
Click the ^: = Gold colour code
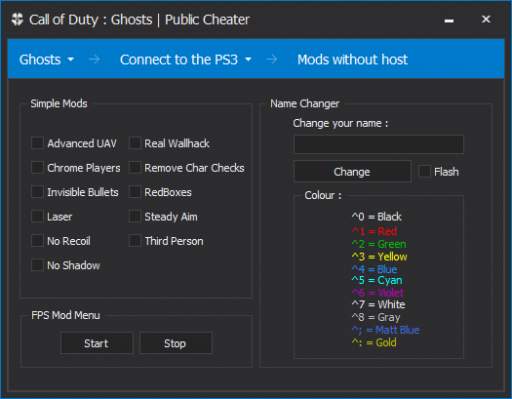[374, 342]
